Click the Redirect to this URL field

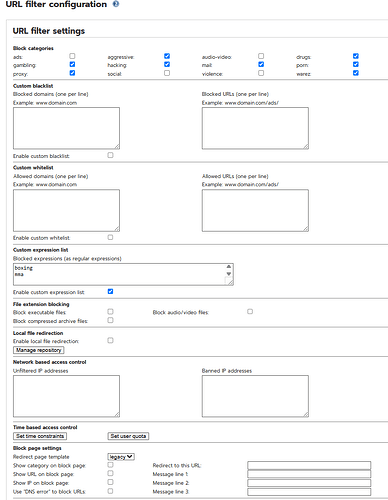pyautogui.click(x=309, y=465)
